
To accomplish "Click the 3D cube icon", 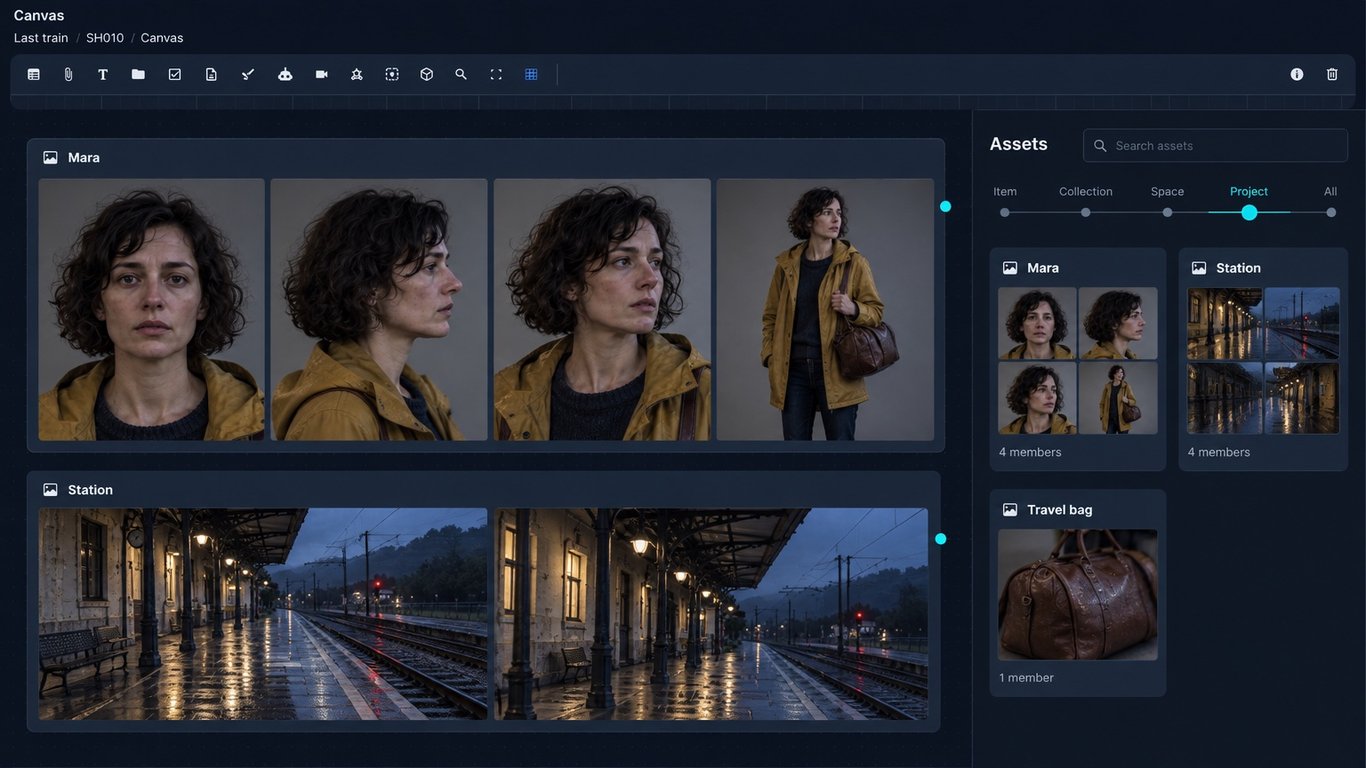I will (x=427, y=74).
